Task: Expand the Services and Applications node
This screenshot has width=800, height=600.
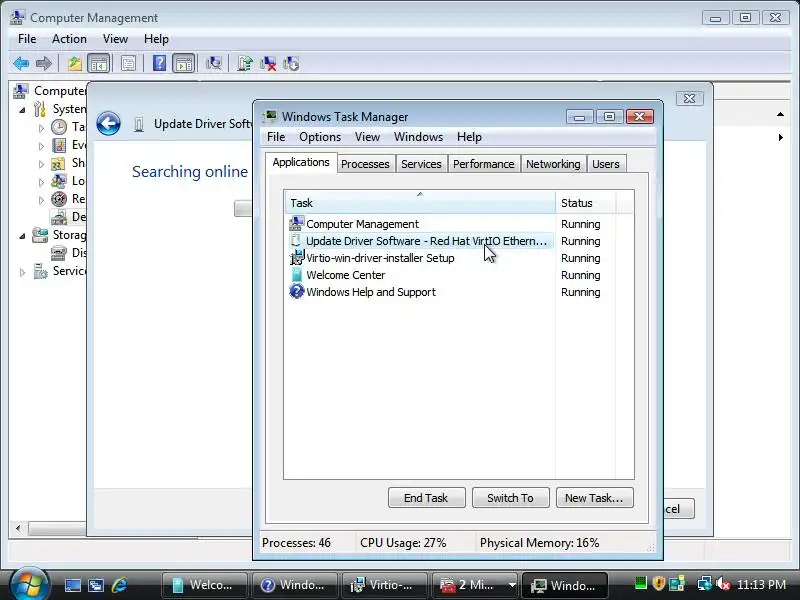Action: 22,272
